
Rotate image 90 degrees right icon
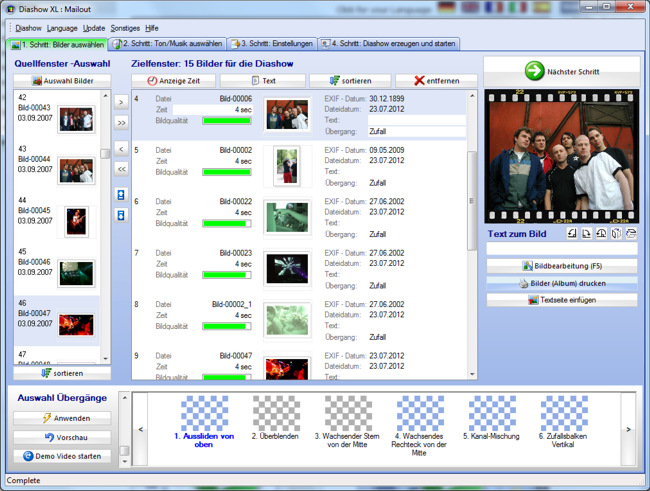(x=587, y=233)
